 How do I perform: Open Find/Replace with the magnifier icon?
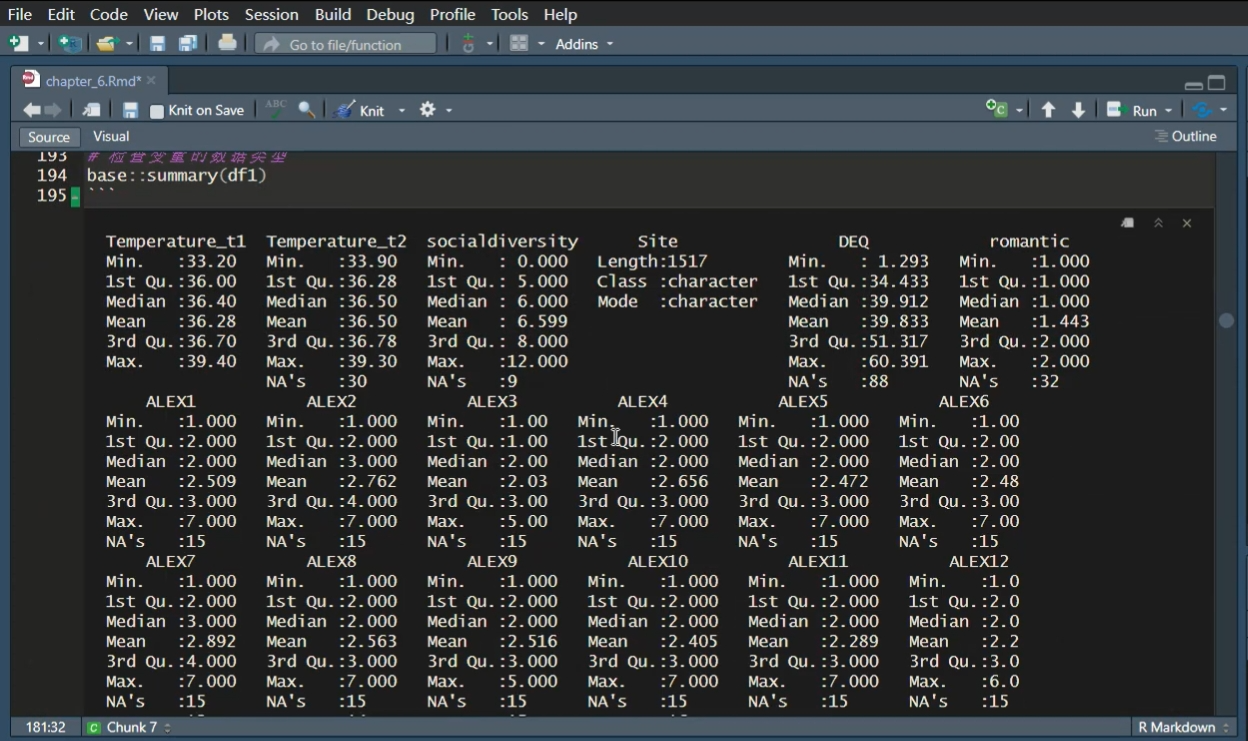pyautogui.click(x=307, y=110)
